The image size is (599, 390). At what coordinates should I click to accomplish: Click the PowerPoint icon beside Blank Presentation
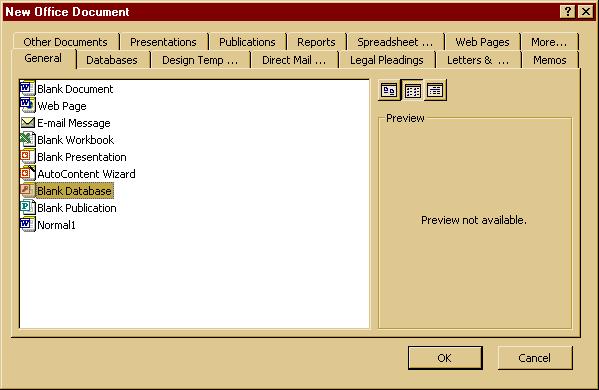click(x=28, y=157)
